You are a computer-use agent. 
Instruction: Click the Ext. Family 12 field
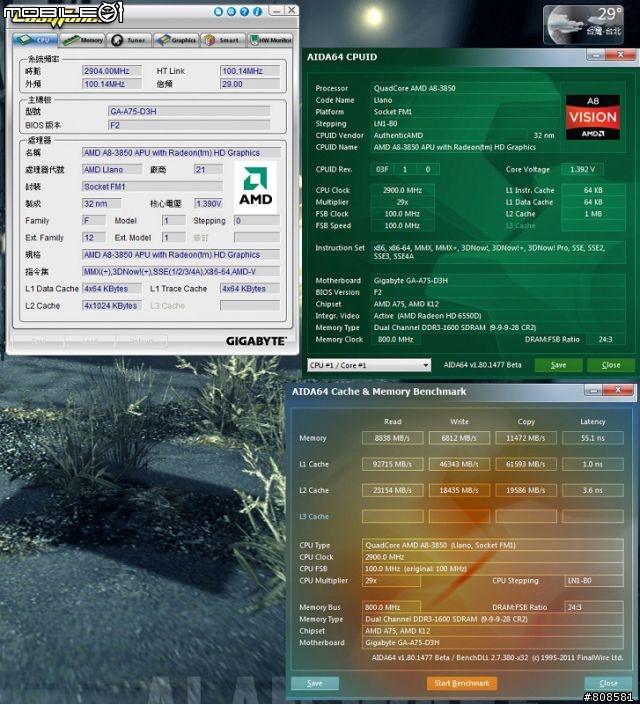point(94,237)
